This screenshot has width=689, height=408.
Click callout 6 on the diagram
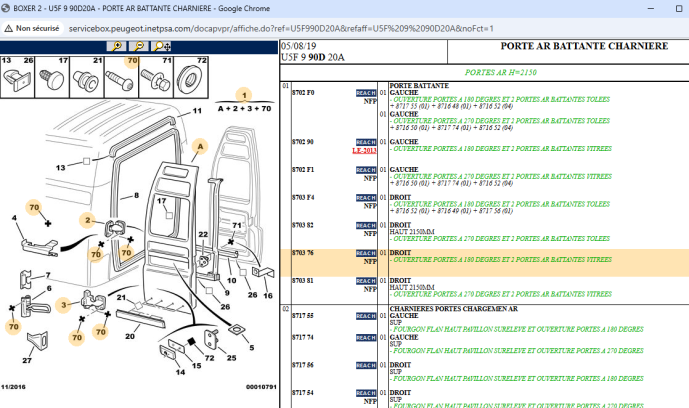(49, 289)
